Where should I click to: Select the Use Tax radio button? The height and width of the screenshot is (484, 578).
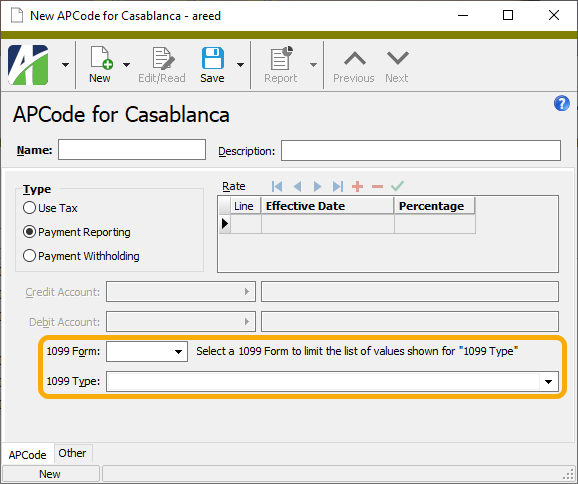tap(29, 208)
